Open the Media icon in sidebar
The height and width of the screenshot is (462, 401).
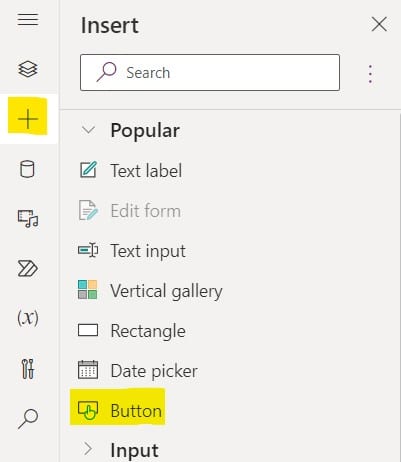click(x=28, y=219)
